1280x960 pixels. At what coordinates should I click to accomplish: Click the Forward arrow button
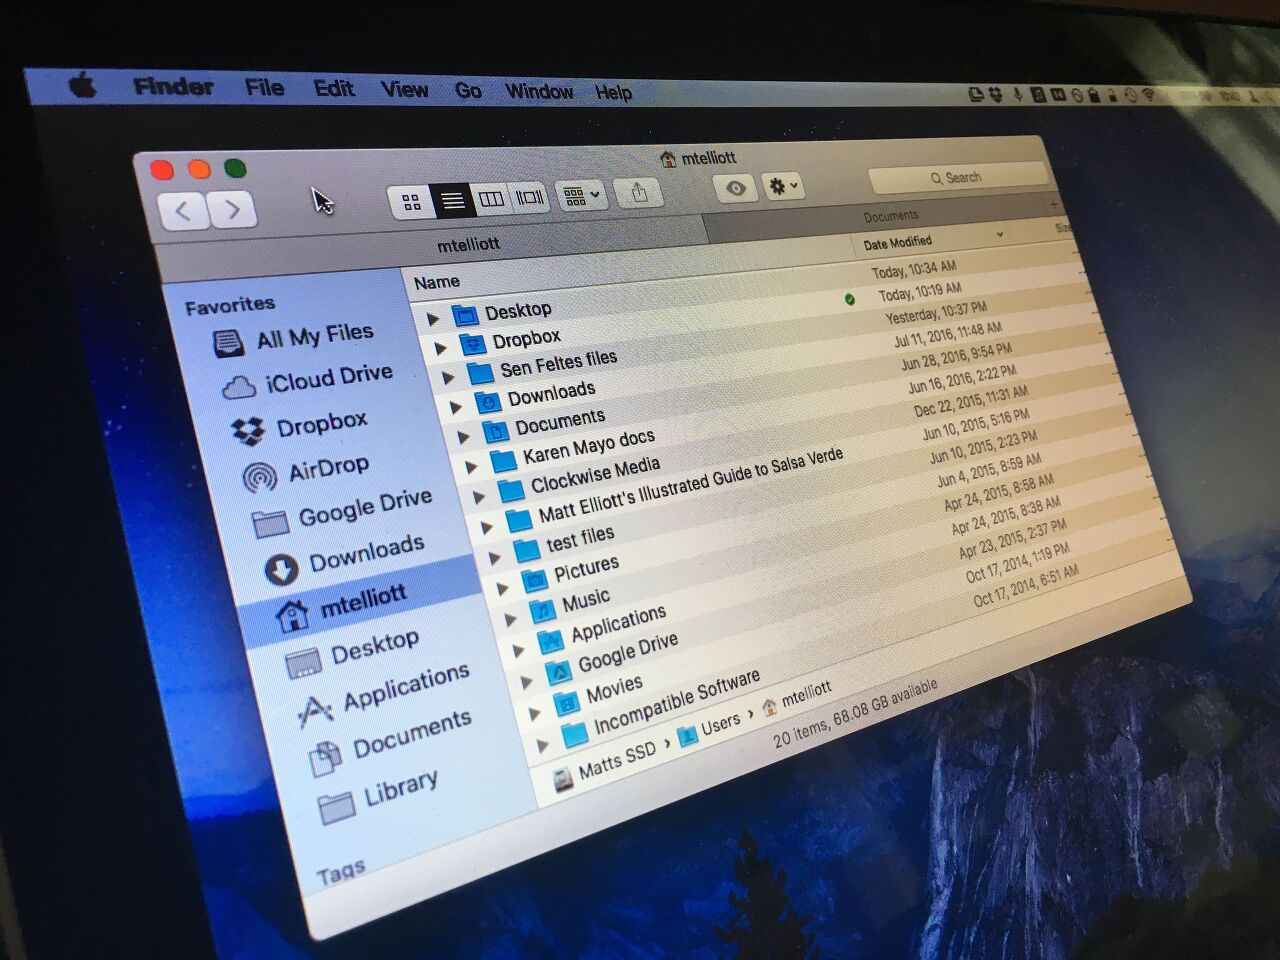tap(232, 209)
